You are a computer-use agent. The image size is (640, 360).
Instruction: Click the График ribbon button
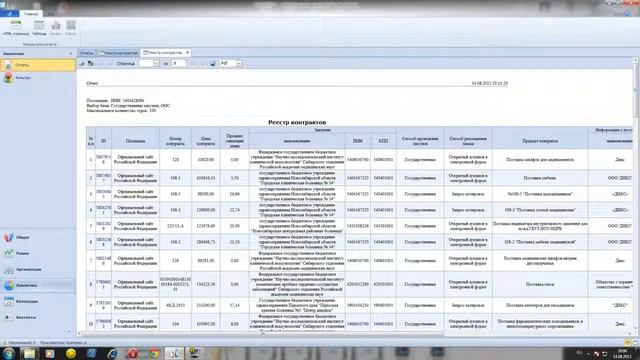click(x=56, y=28)
